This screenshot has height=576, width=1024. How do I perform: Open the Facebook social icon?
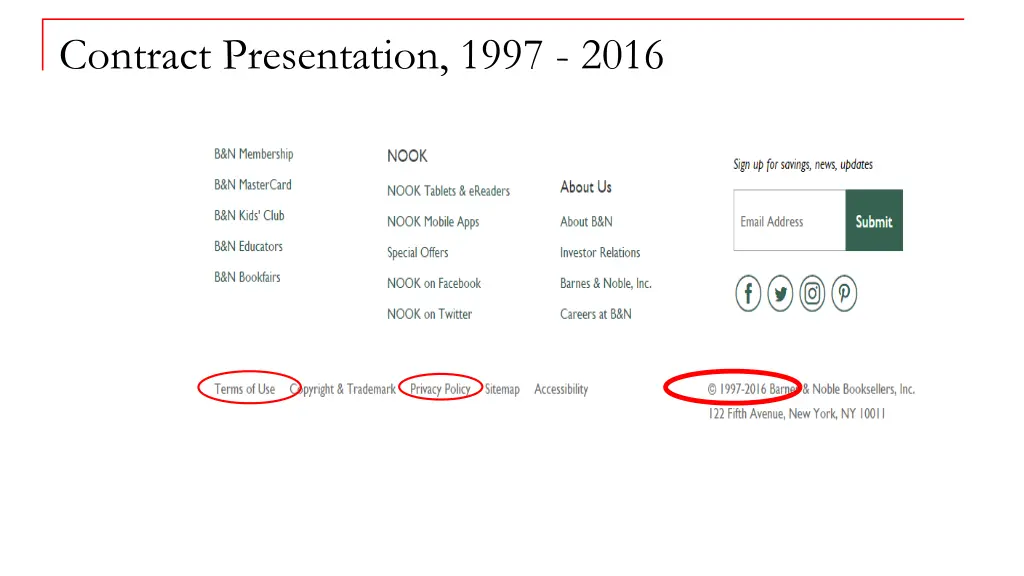point(748,293)
